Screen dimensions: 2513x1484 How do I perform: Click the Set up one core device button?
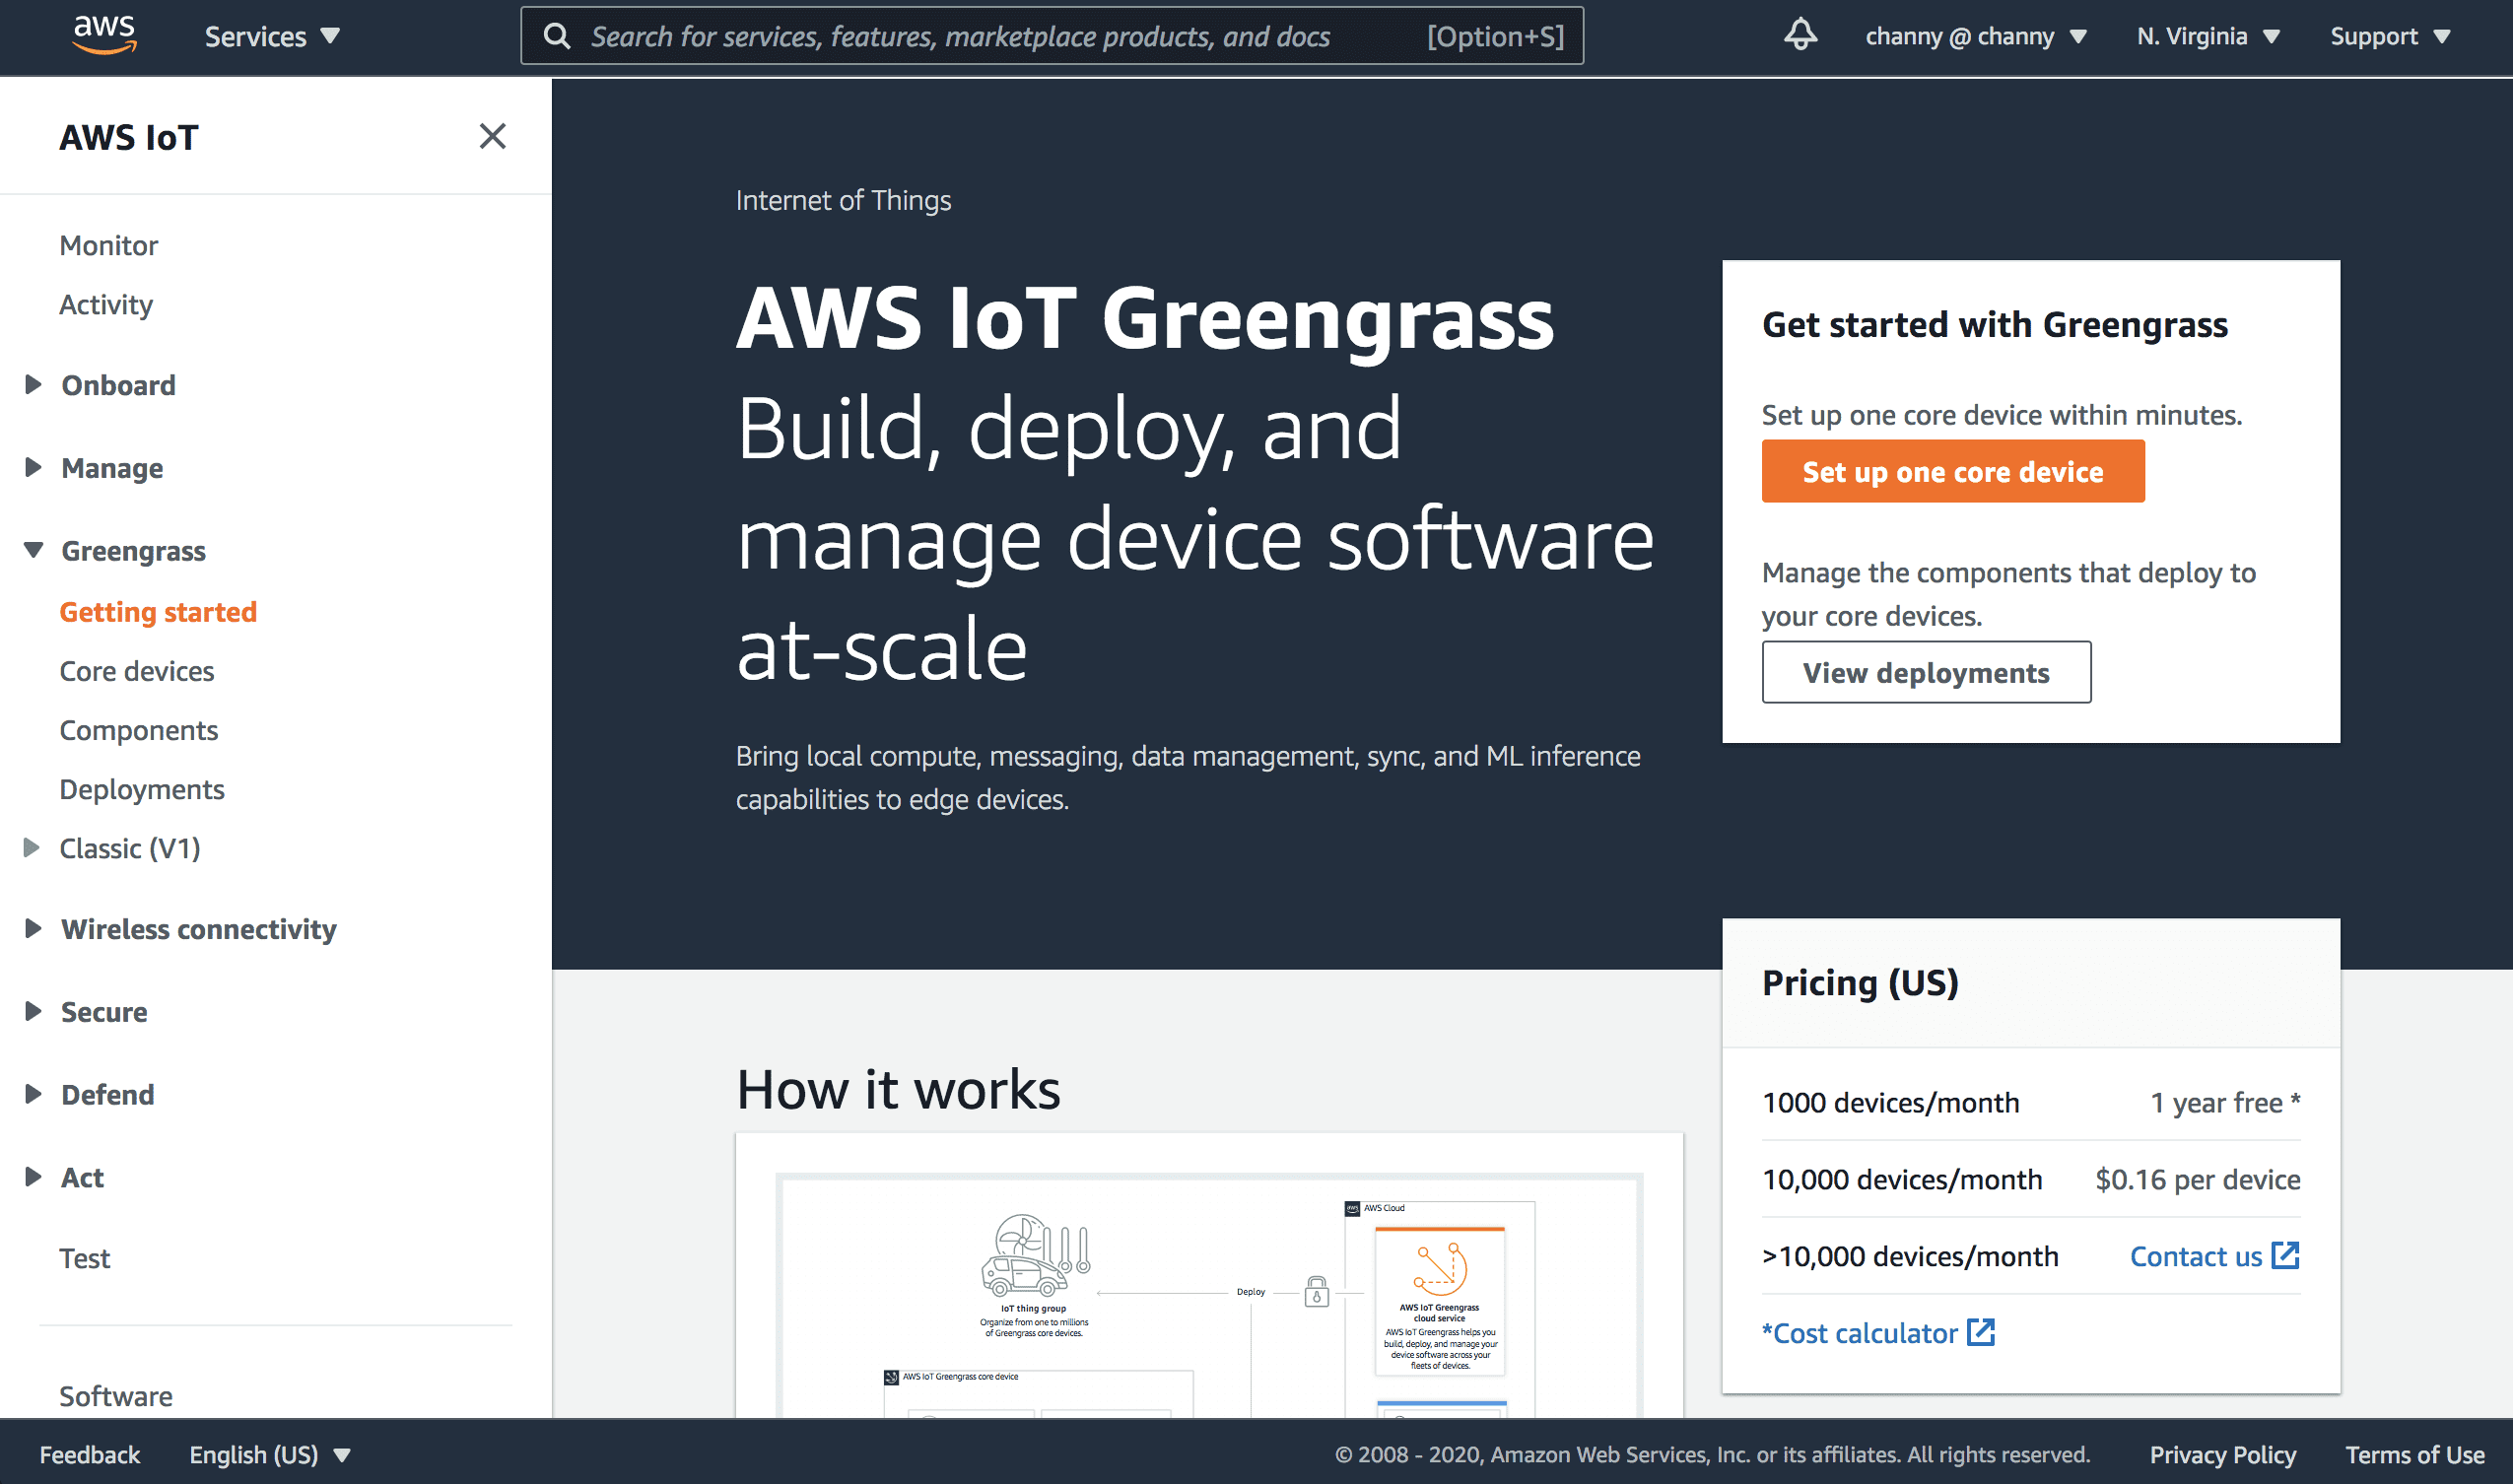tap(1953, 472)
